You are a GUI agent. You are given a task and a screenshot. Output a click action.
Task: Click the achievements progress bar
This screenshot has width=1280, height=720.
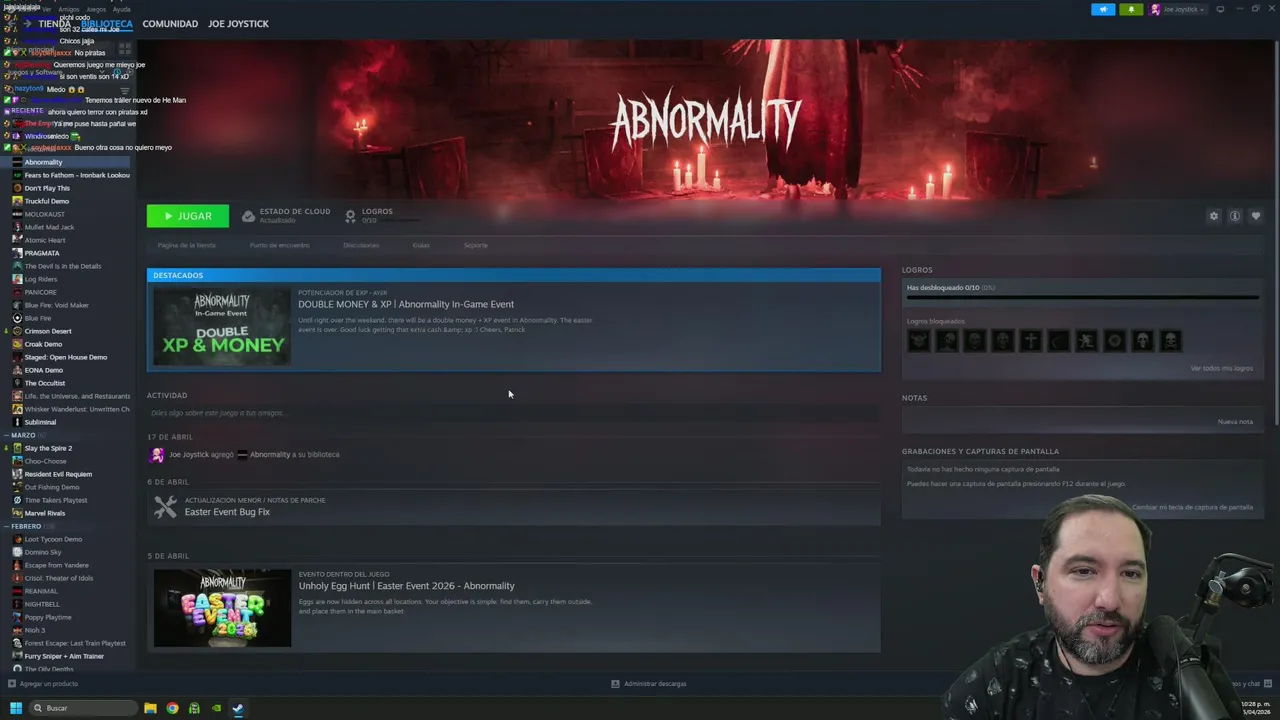point(1082,297)
